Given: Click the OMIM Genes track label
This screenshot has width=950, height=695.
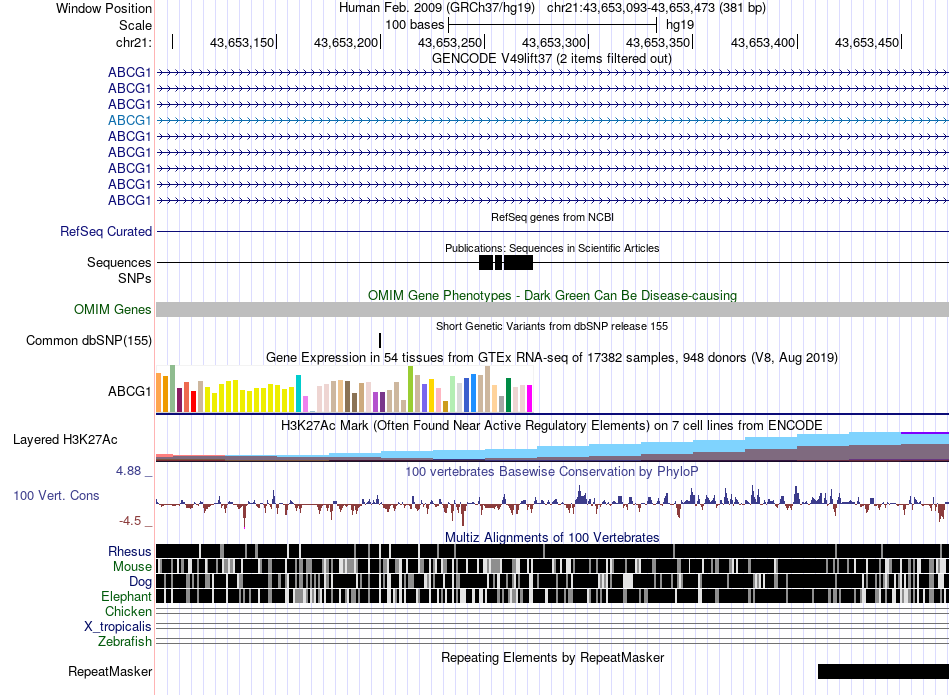Looking at the screenshot, I should click(x=113, y=310).
